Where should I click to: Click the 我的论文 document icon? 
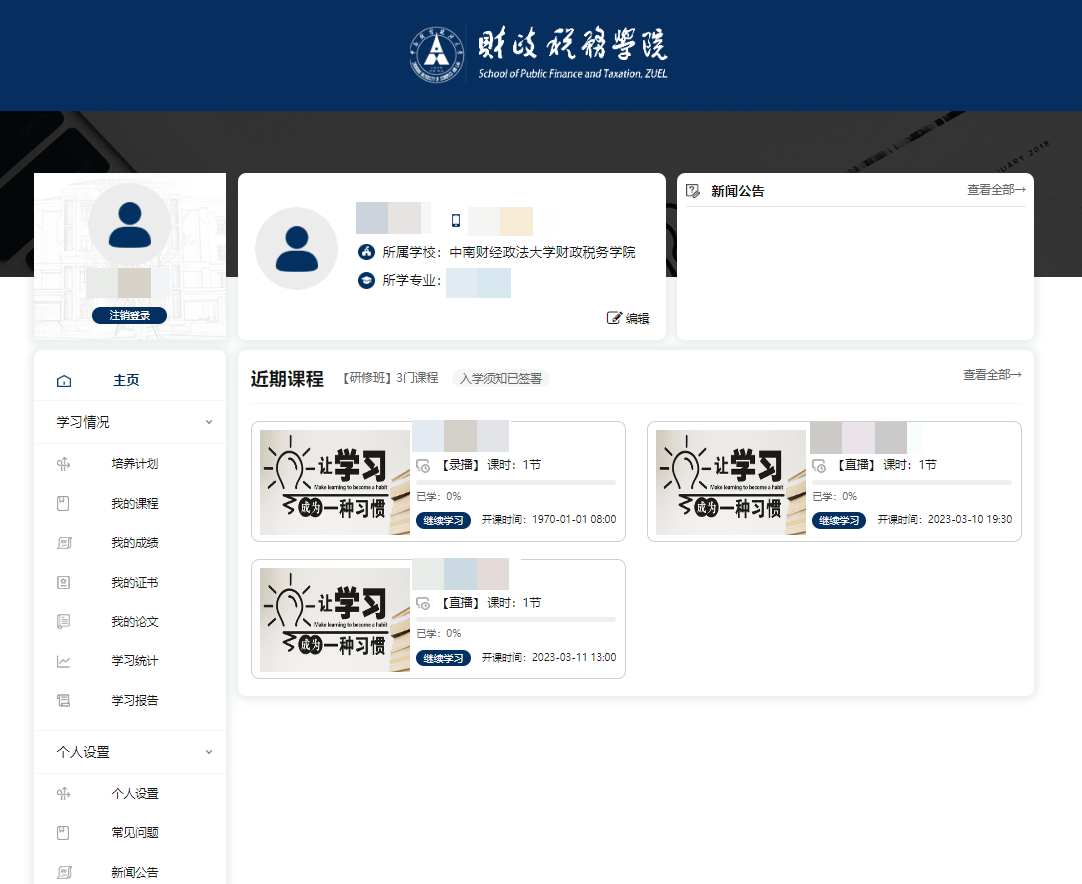coord(64,622)
